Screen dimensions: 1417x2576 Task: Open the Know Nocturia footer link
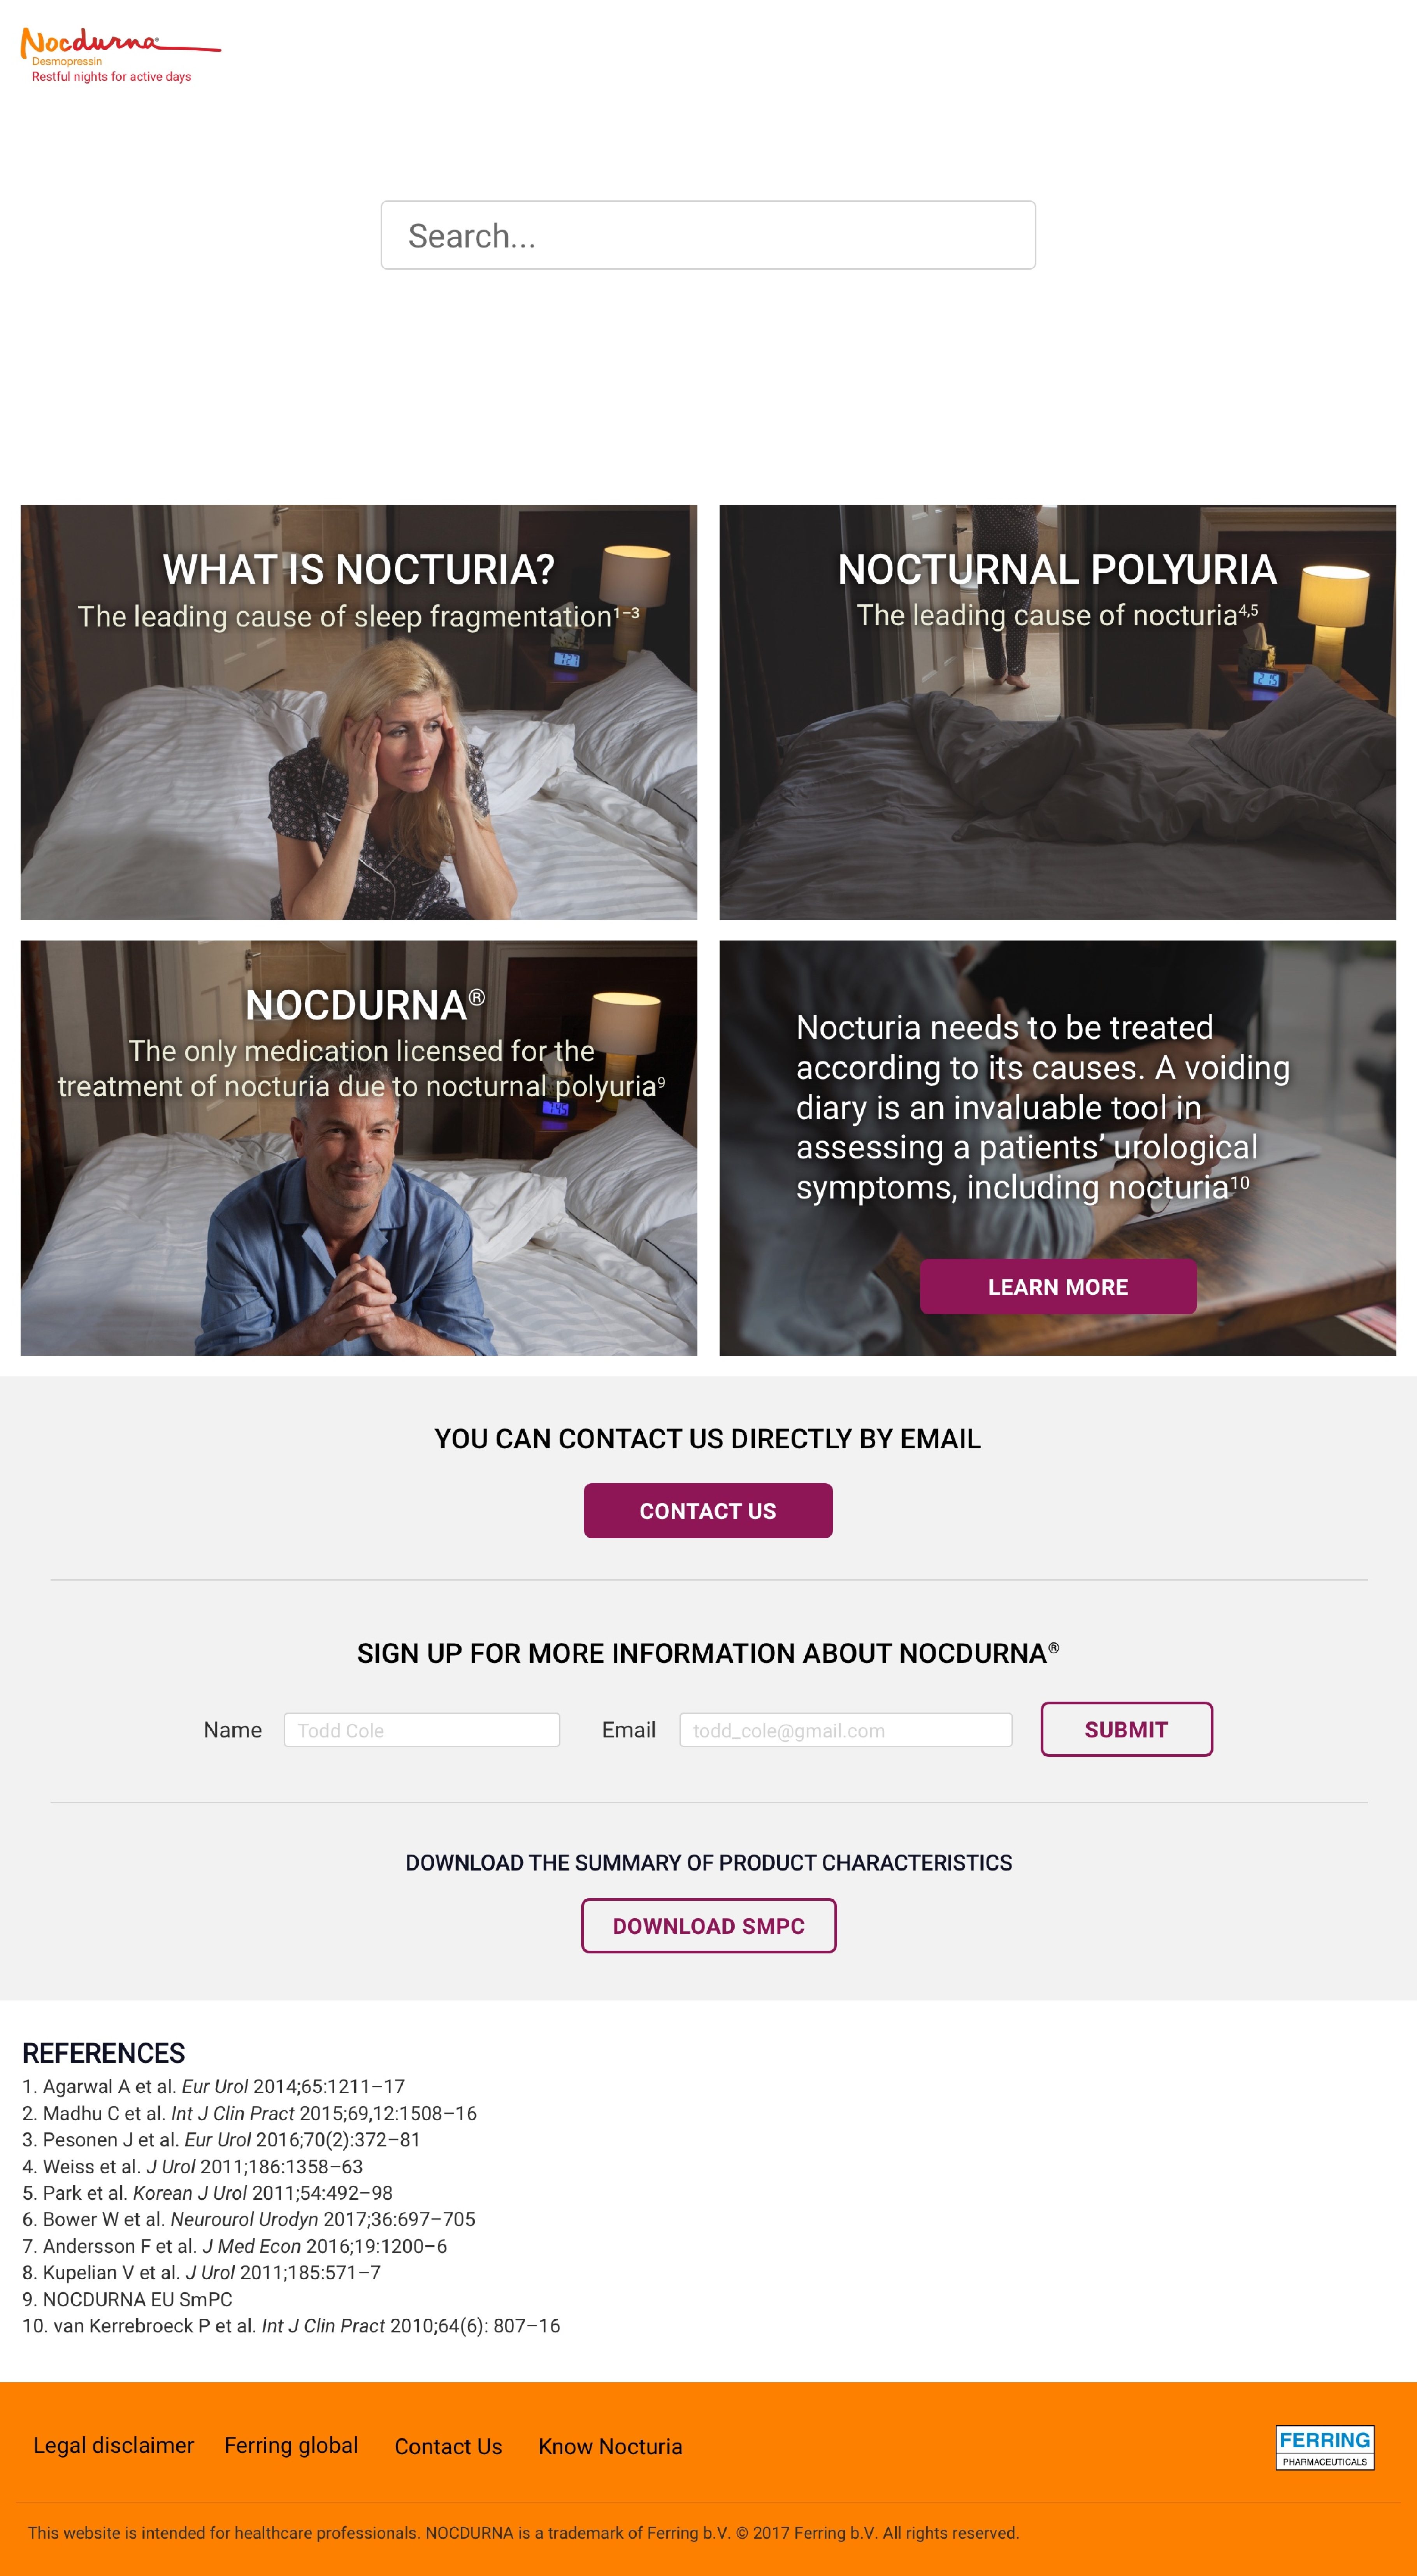pyautogui.click(x=610, y=2447)
